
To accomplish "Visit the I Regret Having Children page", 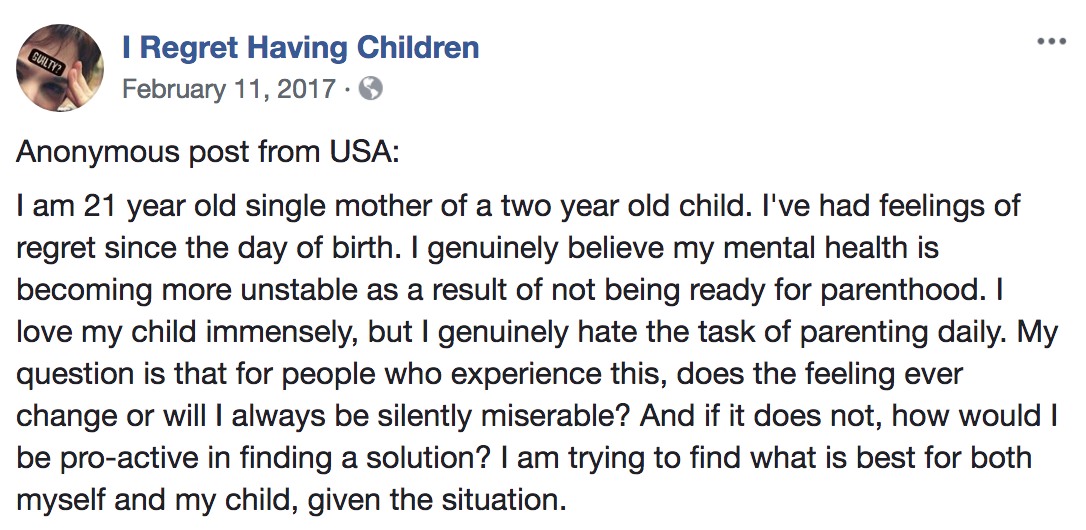I will click(301, 48).
